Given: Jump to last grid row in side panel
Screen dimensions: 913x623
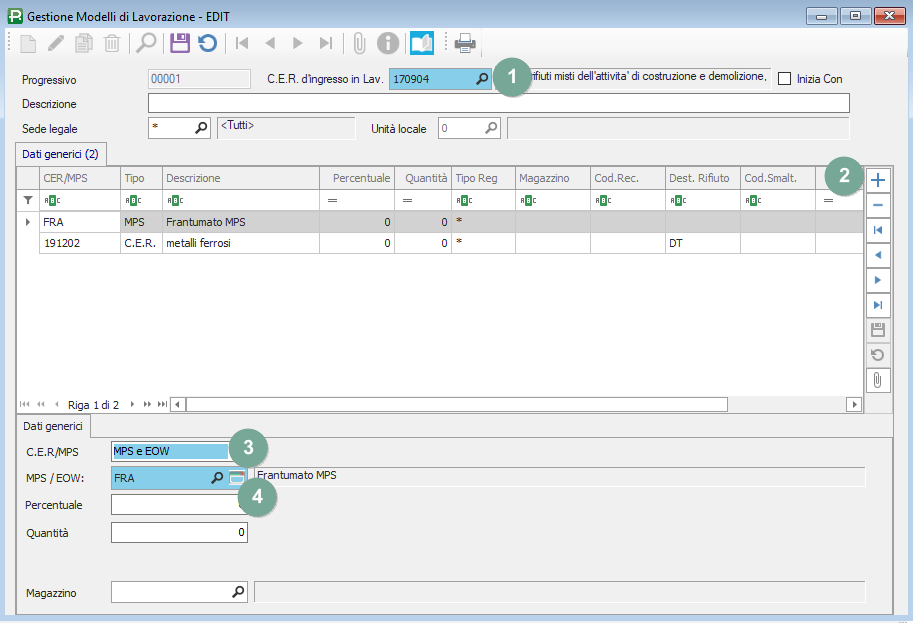Looking at the screenshot, I should tap(878, 305).
